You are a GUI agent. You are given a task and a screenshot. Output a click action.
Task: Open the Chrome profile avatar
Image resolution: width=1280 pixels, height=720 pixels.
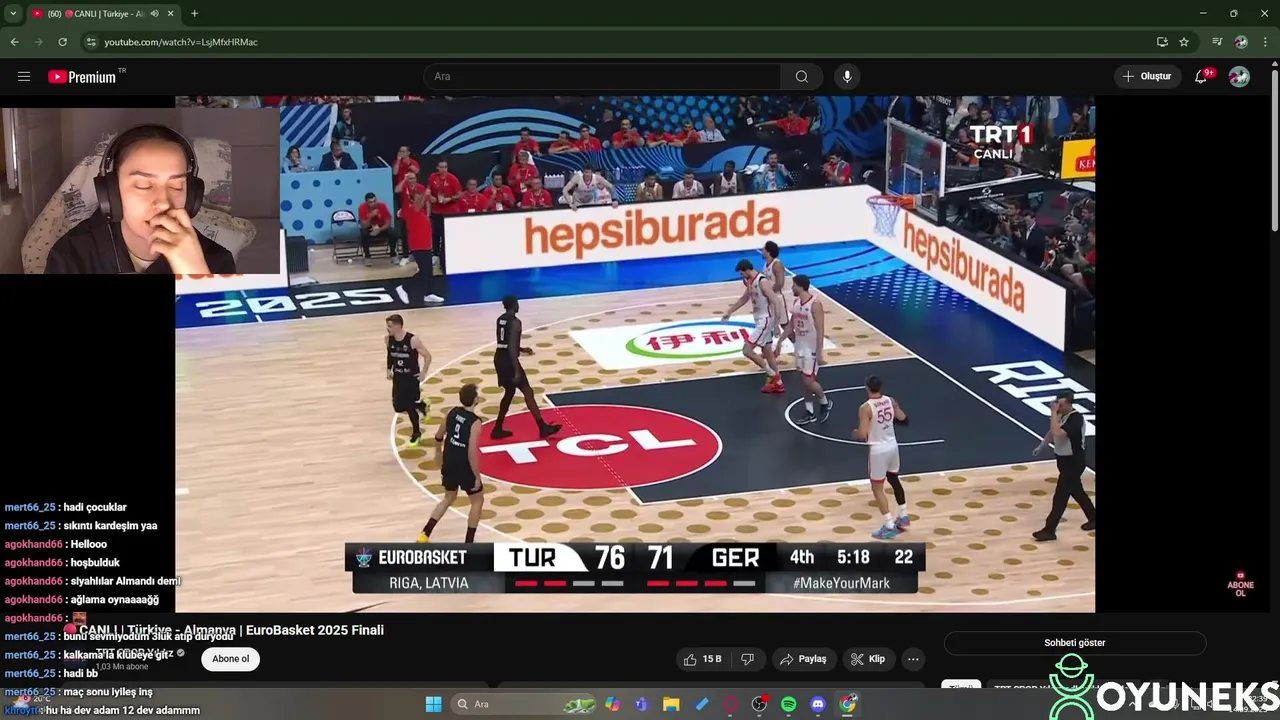[x=1241, y=42]
